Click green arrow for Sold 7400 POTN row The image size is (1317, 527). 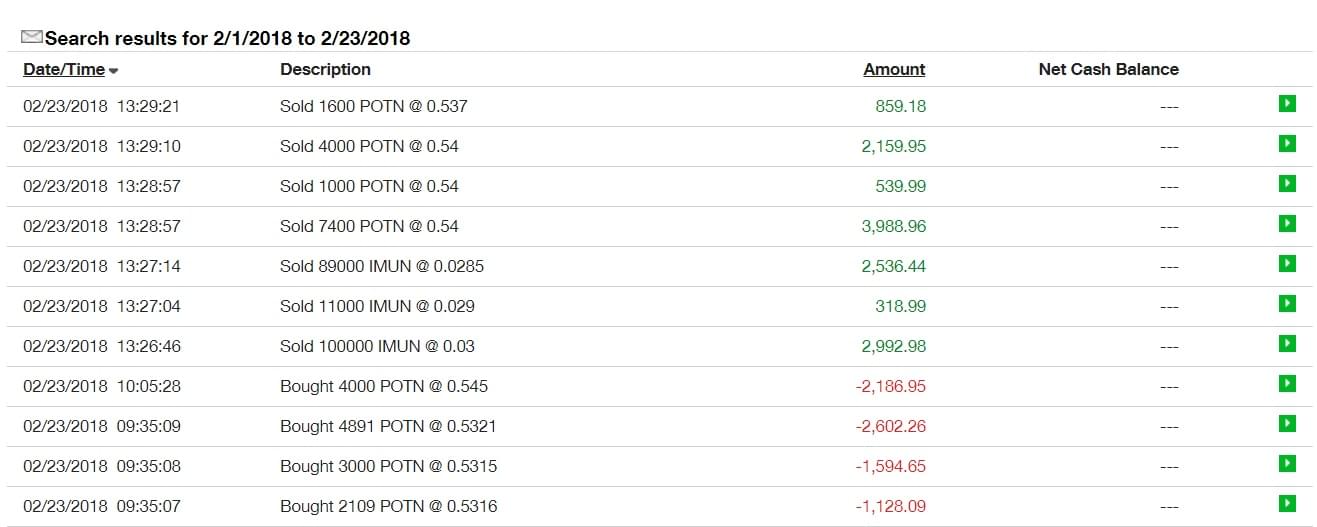tap(1287, 224)
